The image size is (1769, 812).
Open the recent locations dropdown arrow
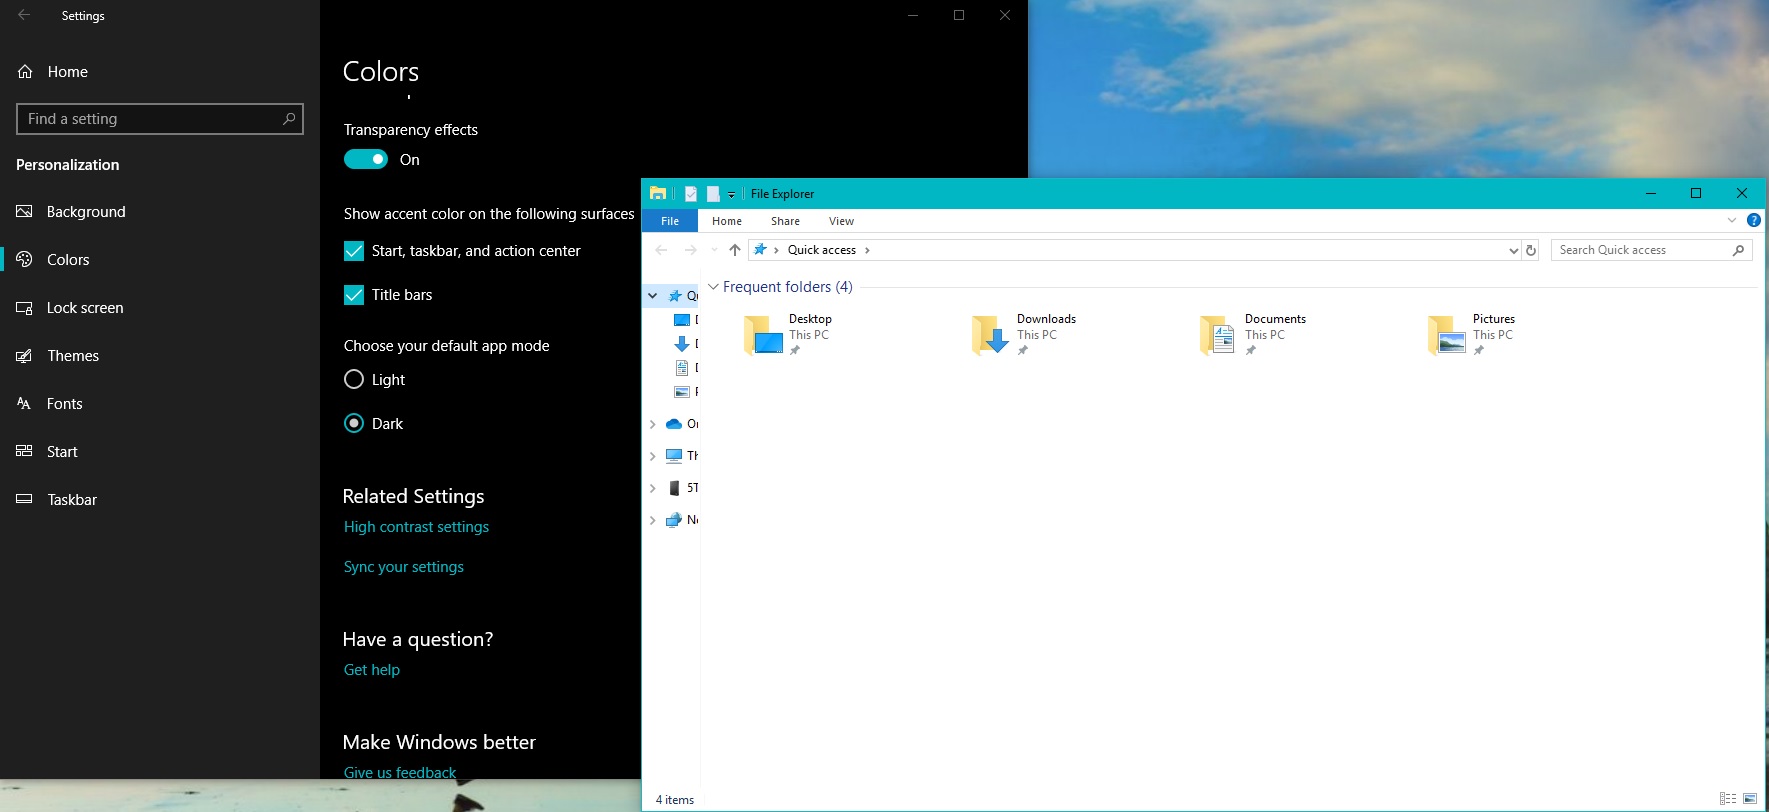point(714,250)
